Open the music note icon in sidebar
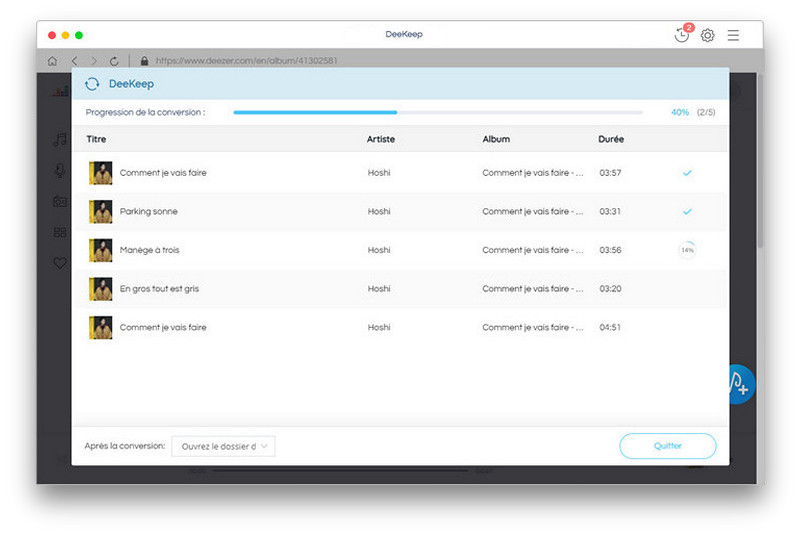Image resolution: width=800 pixels, height=536 pixels. point(60,139)
